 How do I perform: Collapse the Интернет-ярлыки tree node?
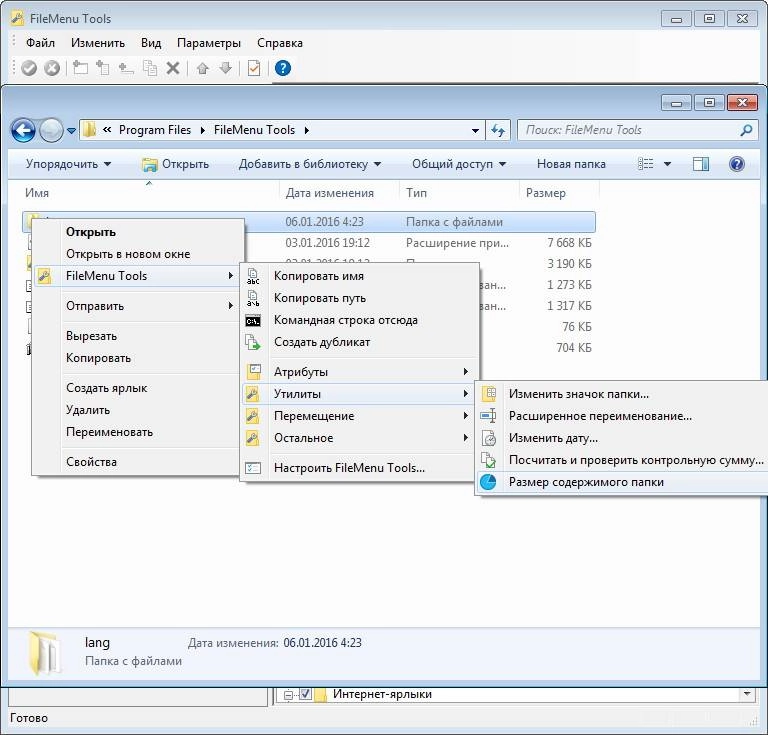[x=289, y=694]
